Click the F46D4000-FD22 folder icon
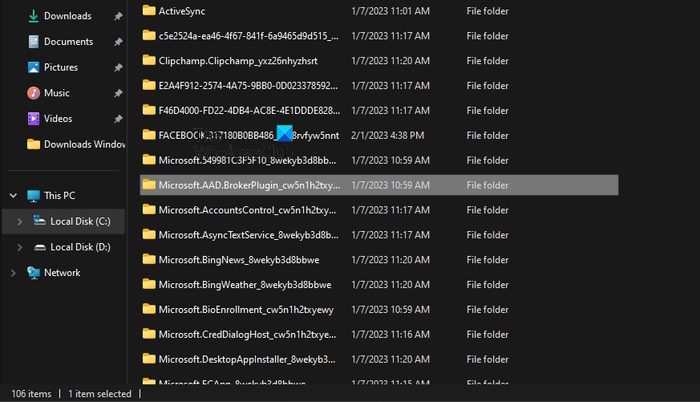This screenshot has height=402, width=700. (x=149, y=110)
